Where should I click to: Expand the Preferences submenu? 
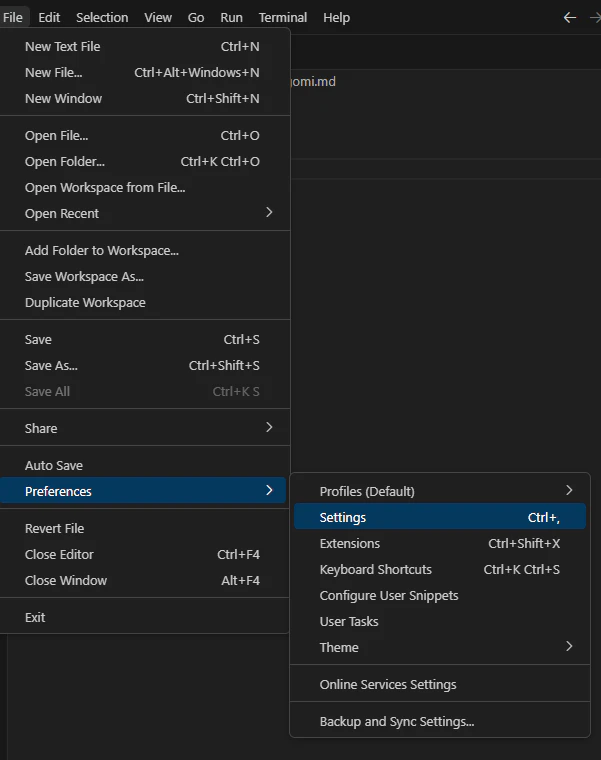point(143,491)
